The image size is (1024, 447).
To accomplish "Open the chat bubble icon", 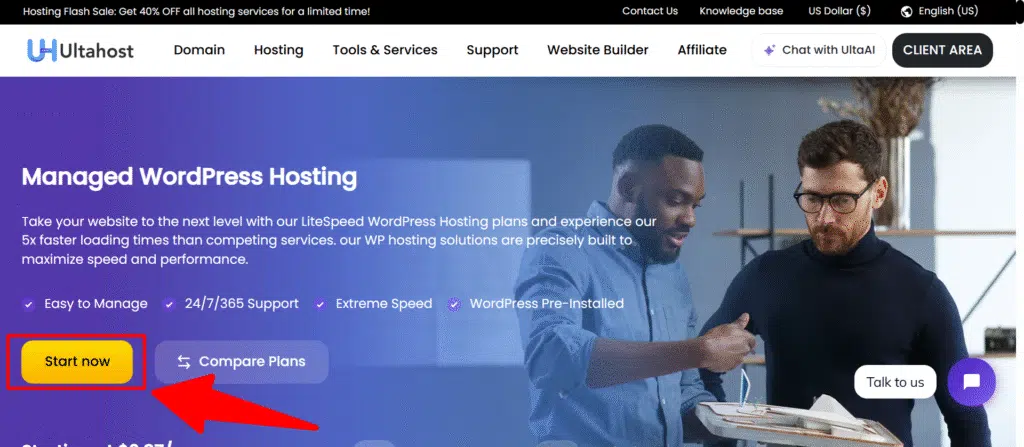I will (971, 381).
